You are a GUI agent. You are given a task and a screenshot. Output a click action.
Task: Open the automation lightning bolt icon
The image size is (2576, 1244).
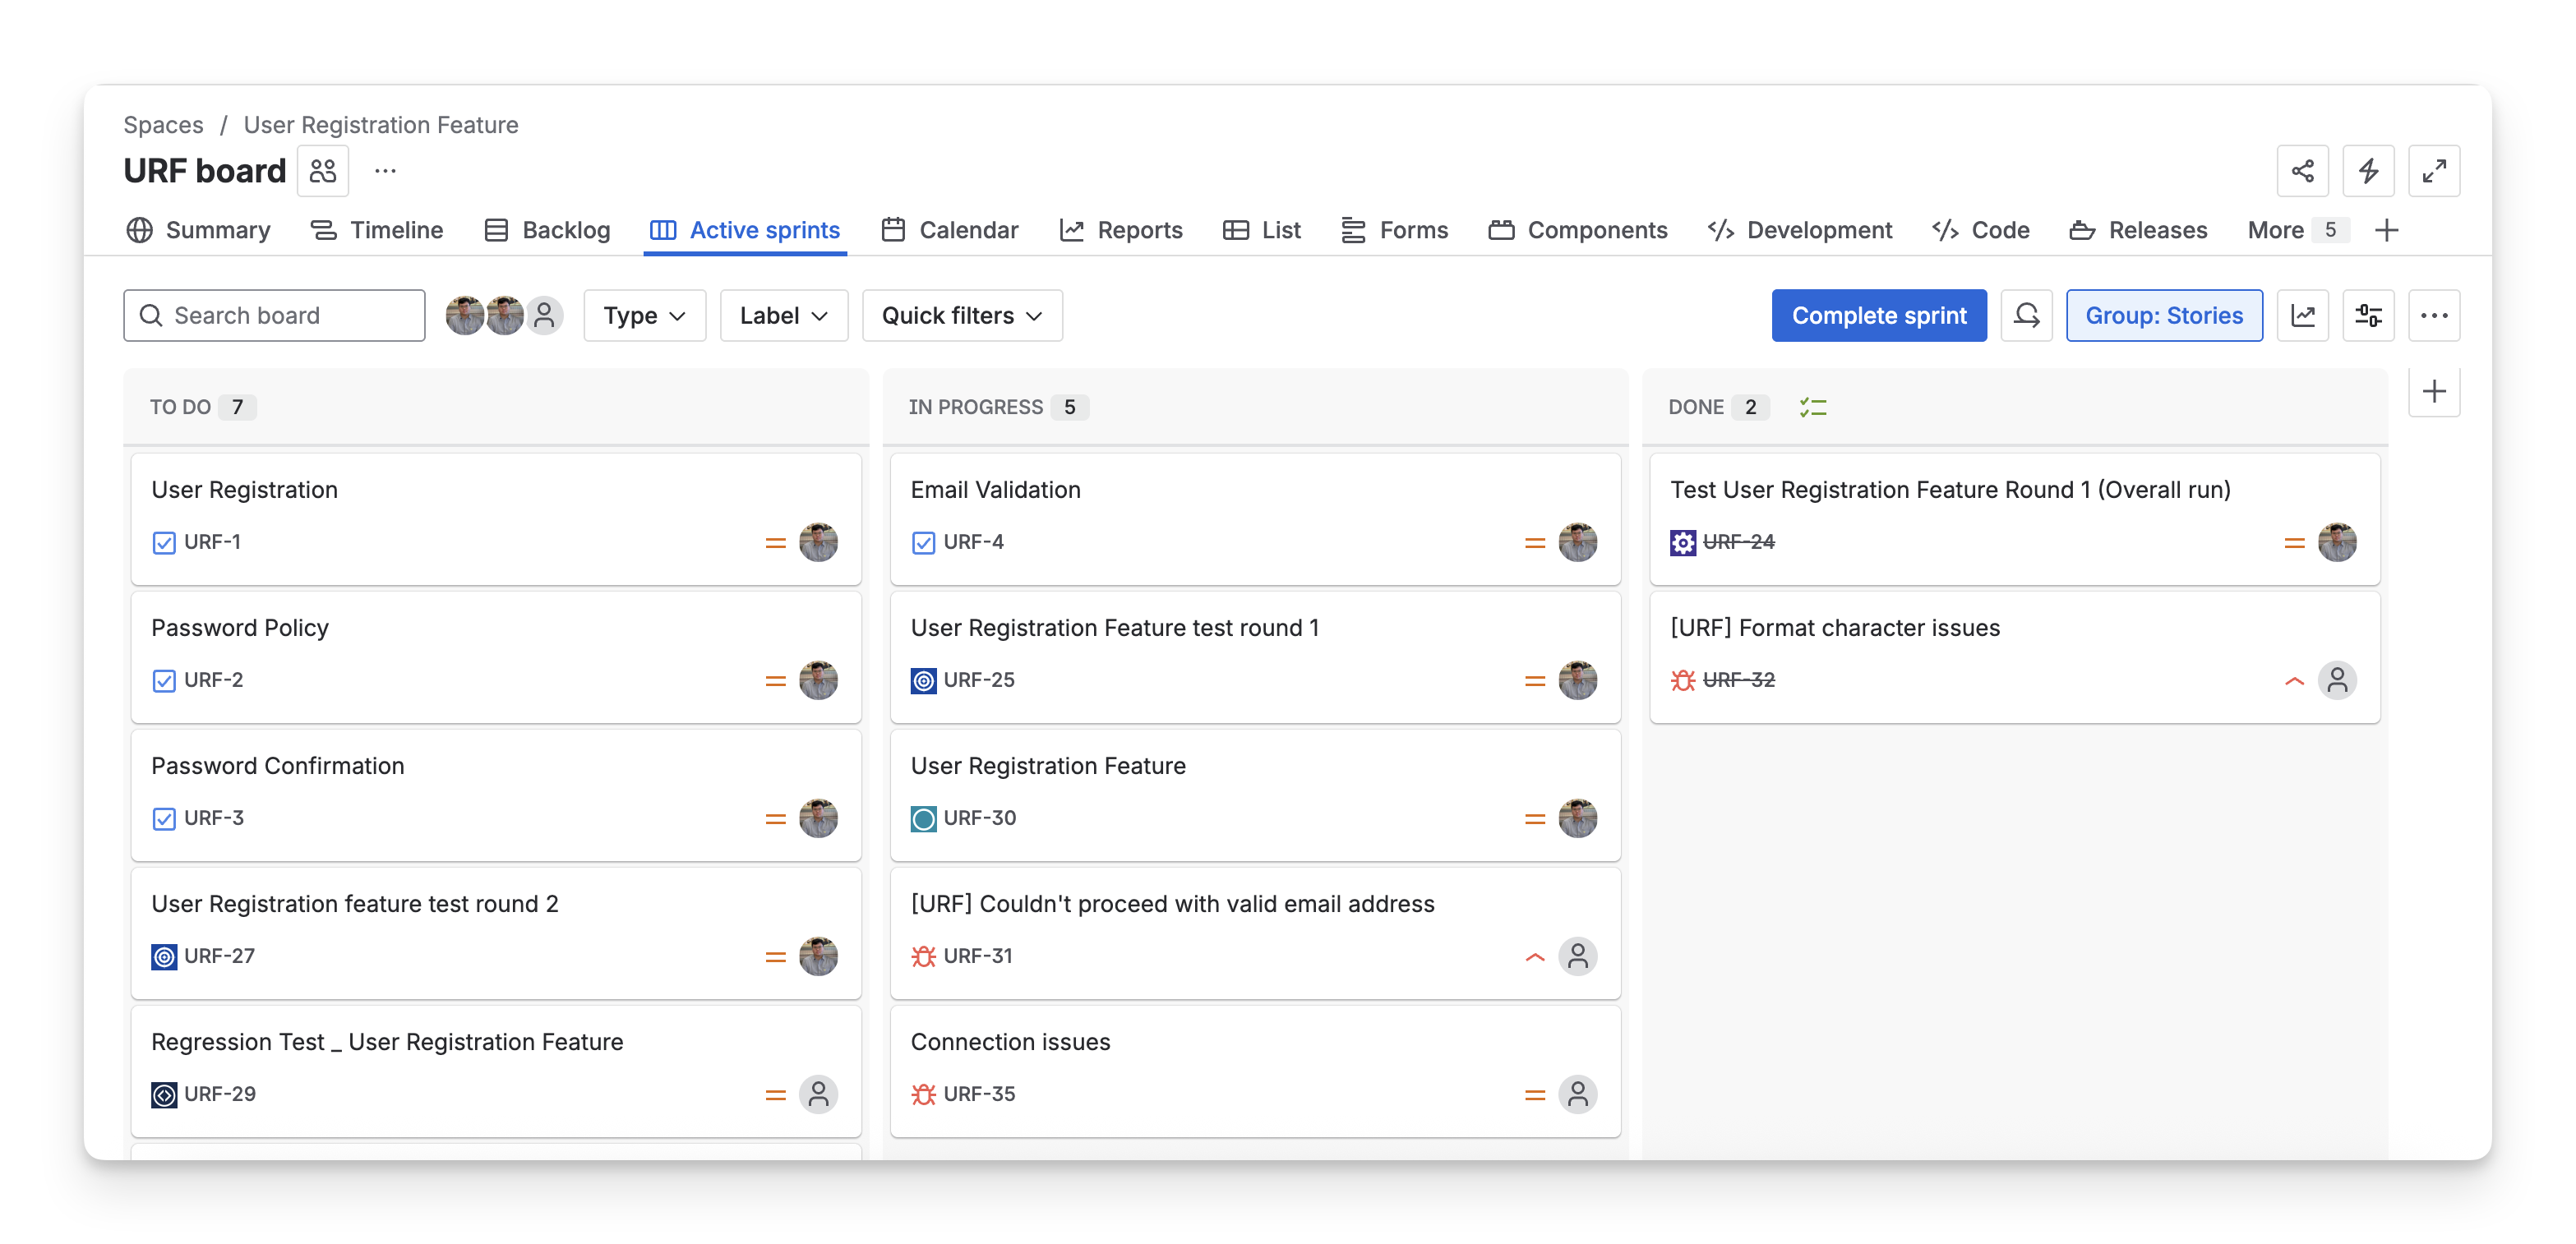click(2368, 171)
